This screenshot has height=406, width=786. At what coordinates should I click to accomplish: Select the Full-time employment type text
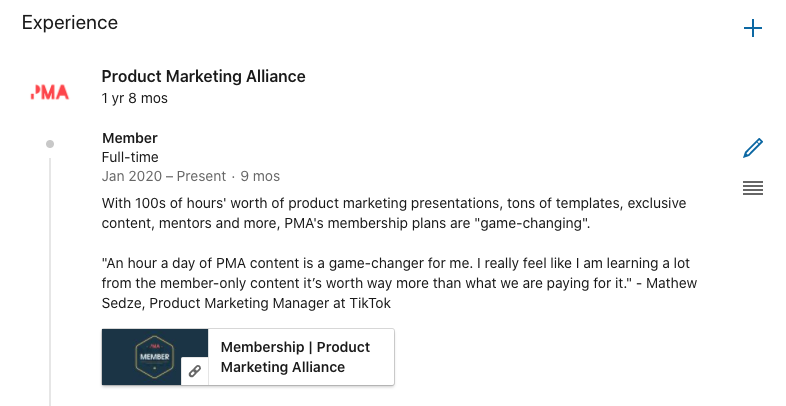point(130,157)
